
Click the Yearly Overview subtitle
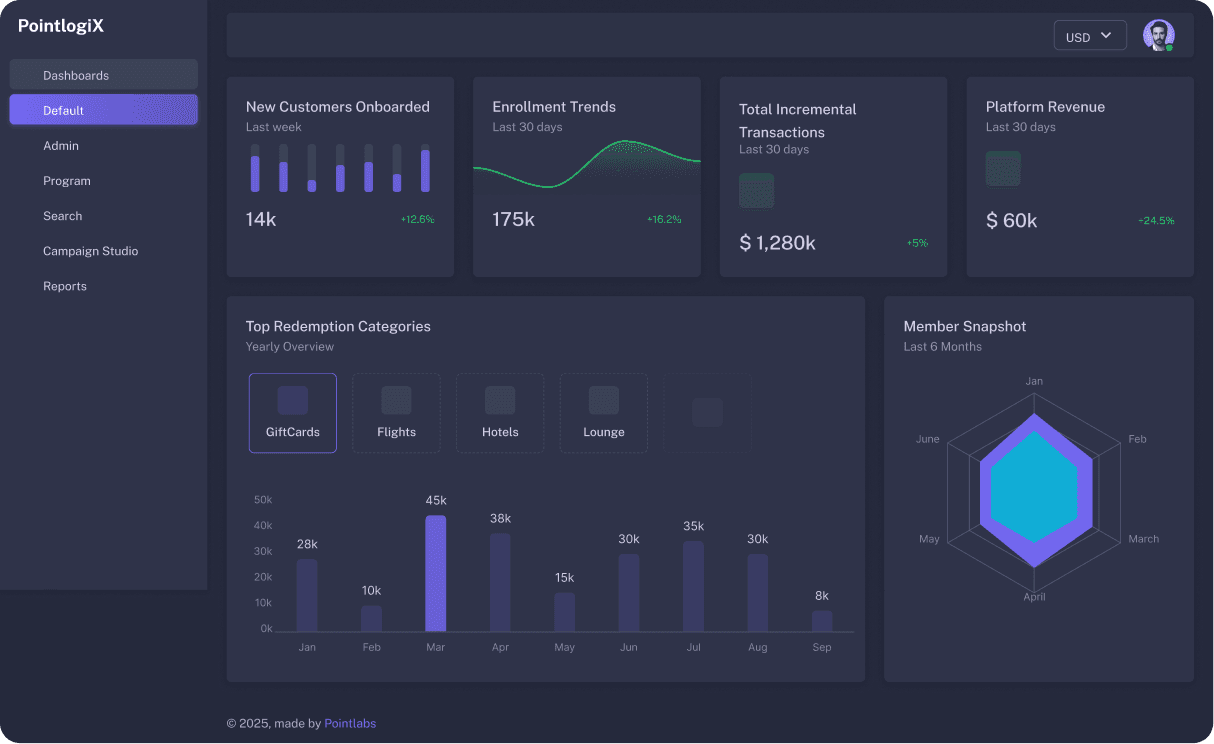point(290,347)
